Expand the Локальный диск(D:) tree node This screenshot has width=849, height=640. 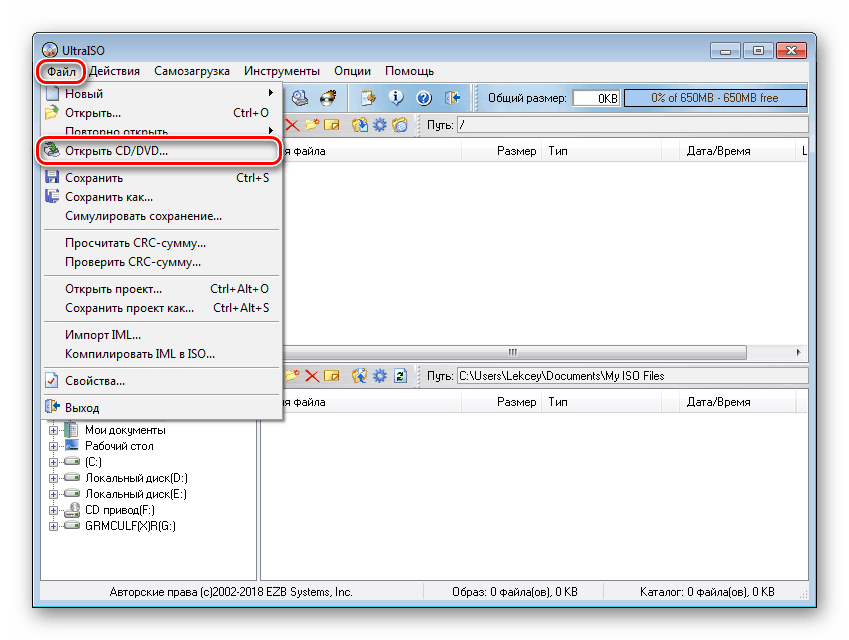(53, 478)
